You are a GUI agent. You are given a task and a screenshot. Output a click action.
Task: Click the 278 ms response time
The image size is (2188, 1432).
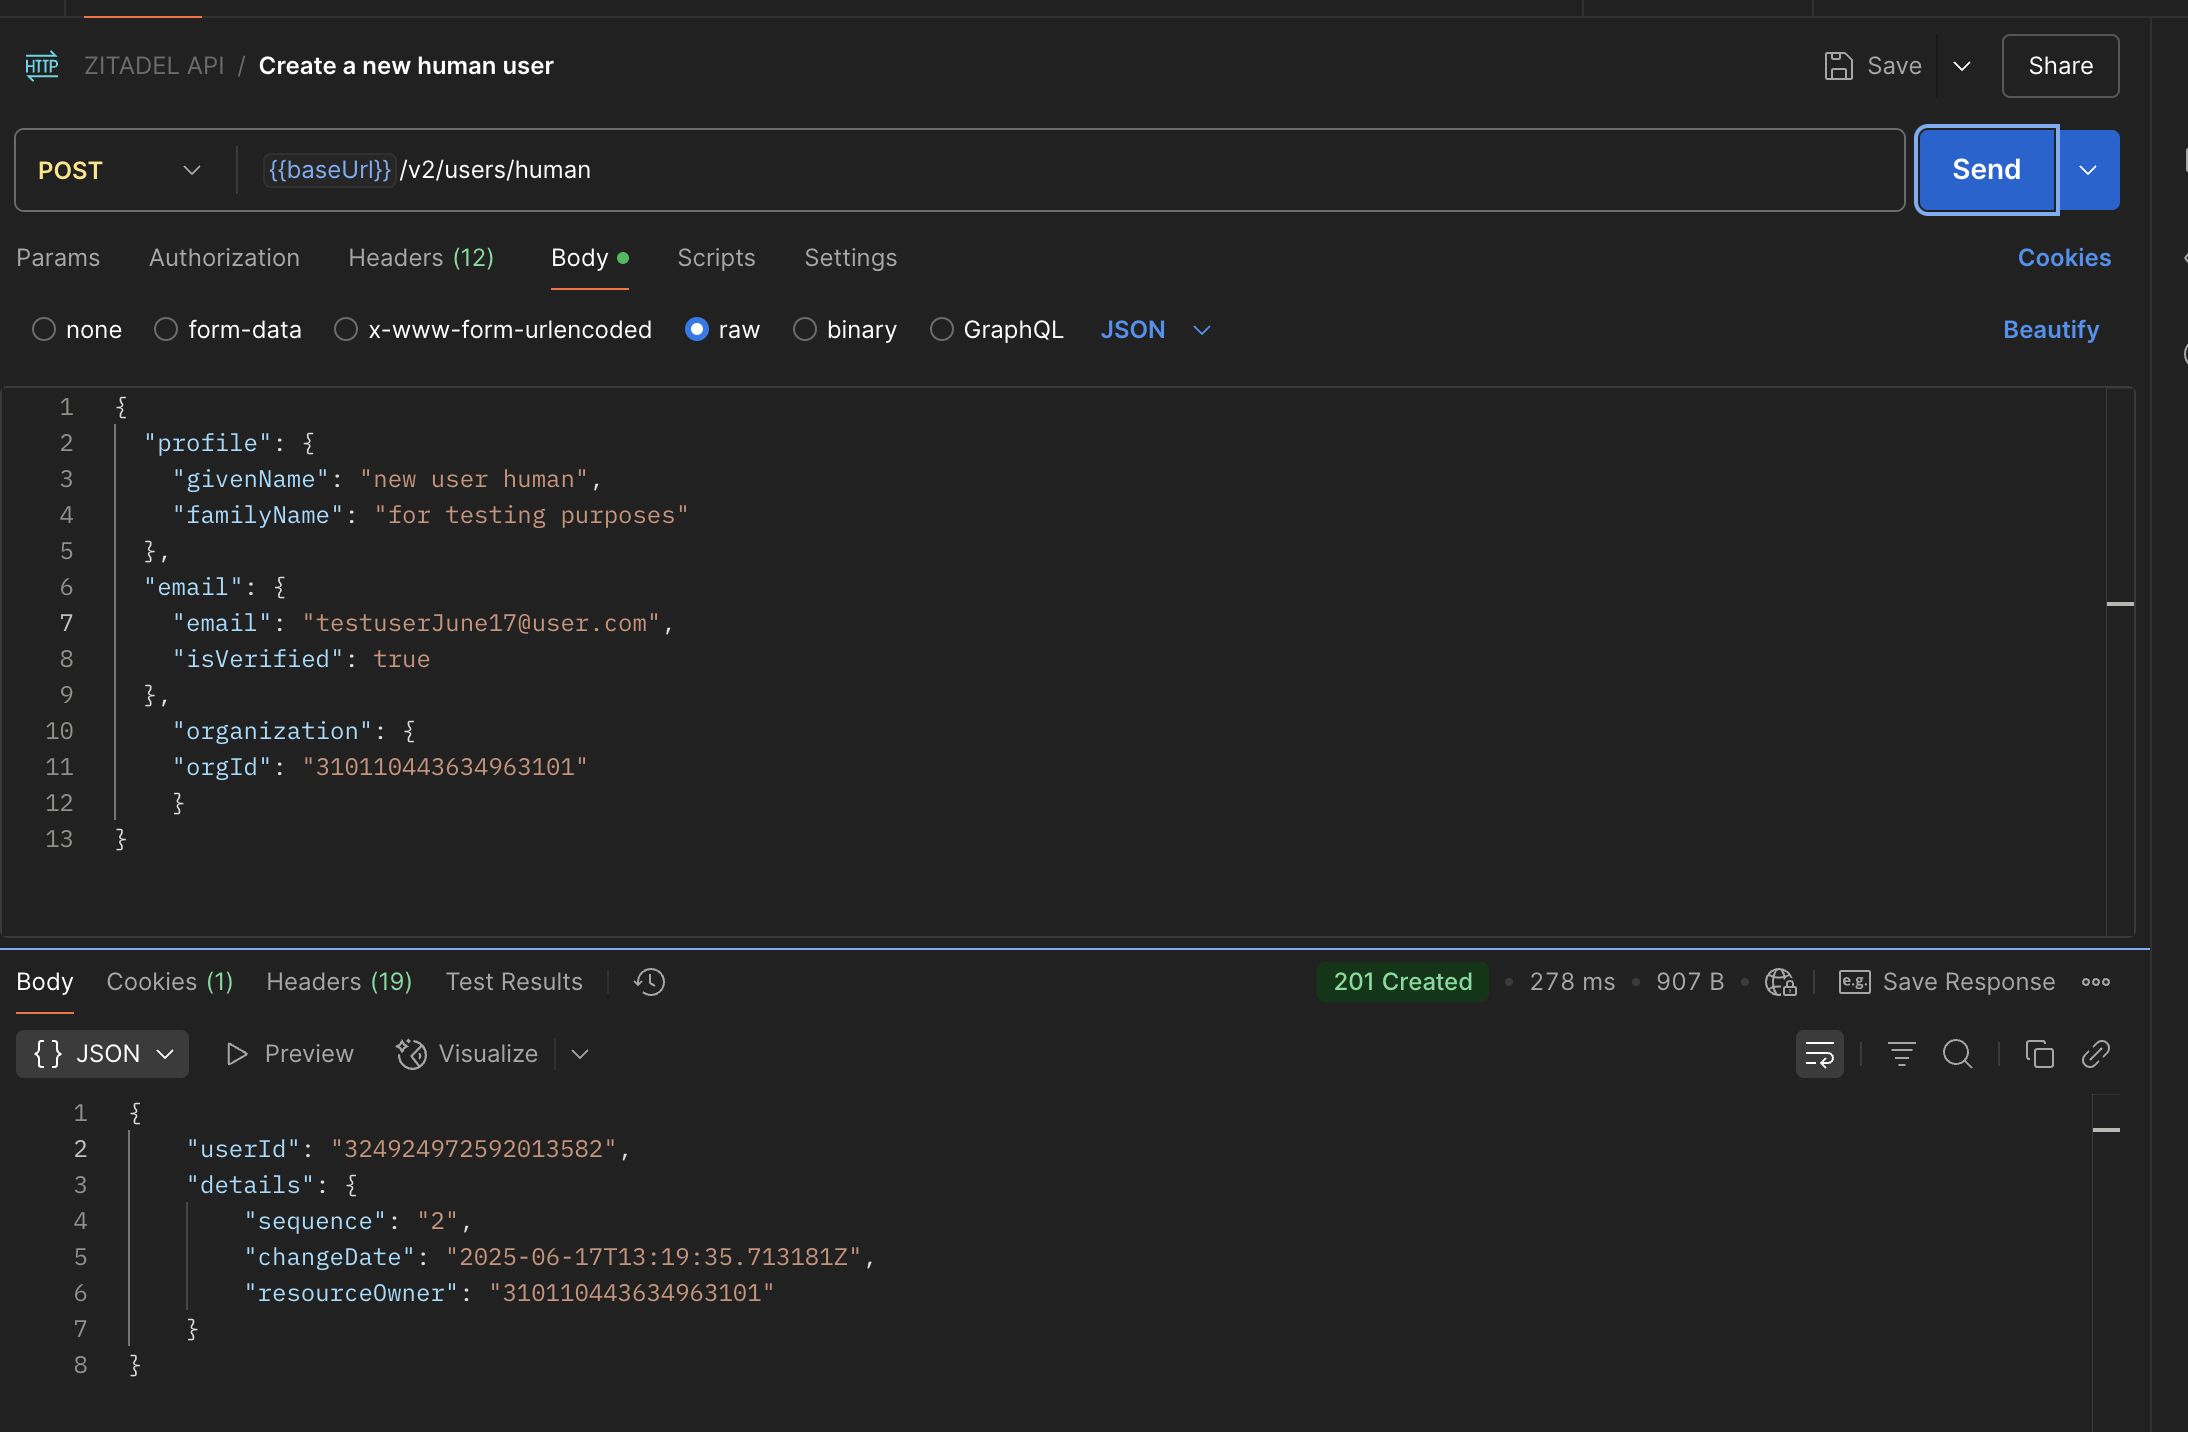point(1572,982)
